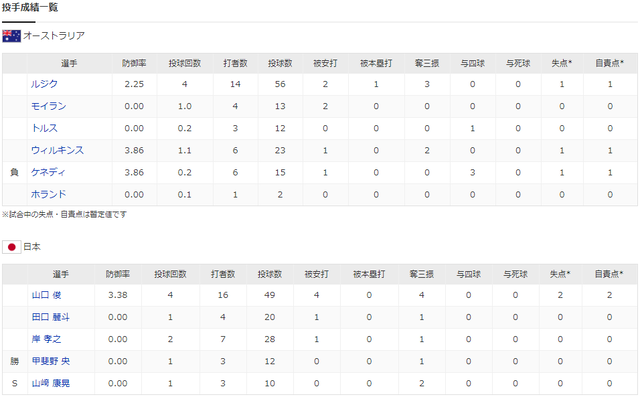
Task: Open player link 山﨑 康晃
Action: (x=51, y=383)
